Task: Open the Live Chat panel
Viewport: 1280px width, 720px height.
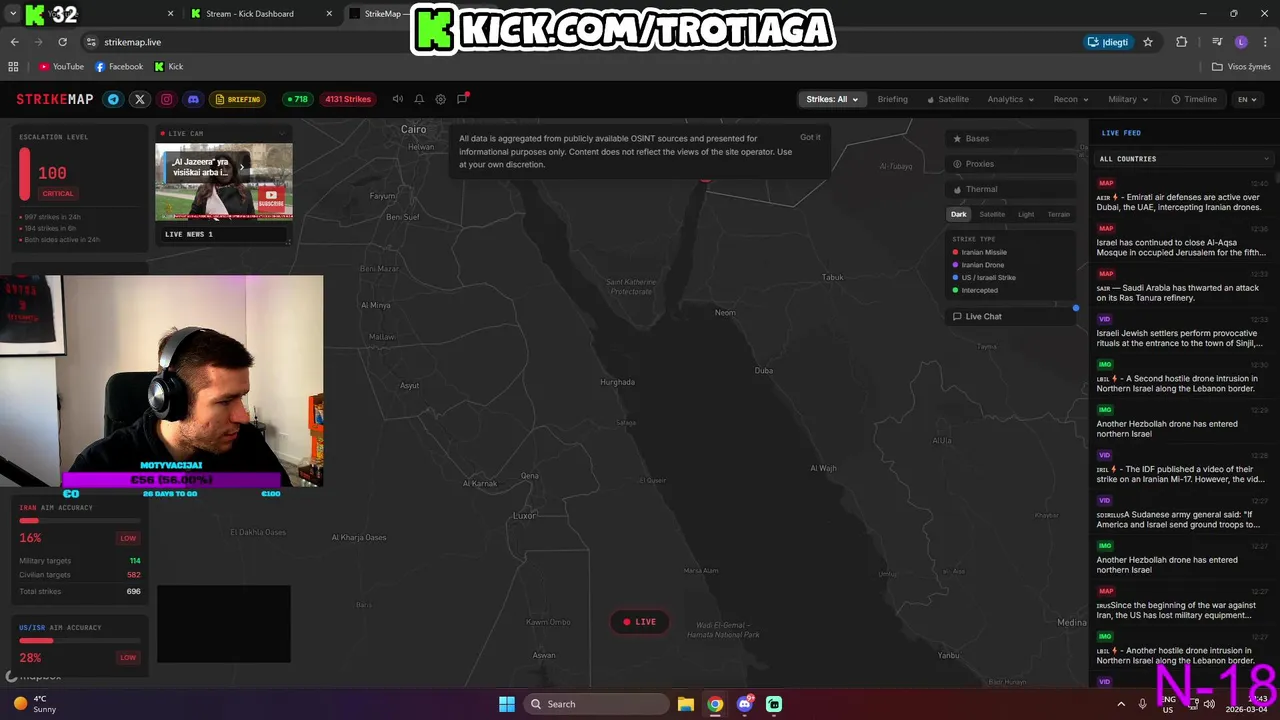Action: pos(1011,316)
